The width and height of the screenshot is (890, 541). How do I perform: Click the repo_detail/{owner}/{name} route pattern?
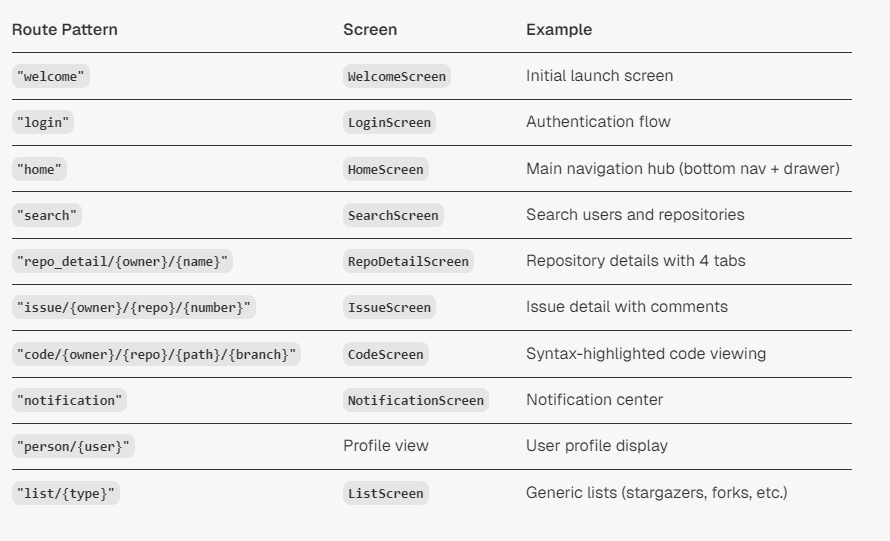(122, 261)
